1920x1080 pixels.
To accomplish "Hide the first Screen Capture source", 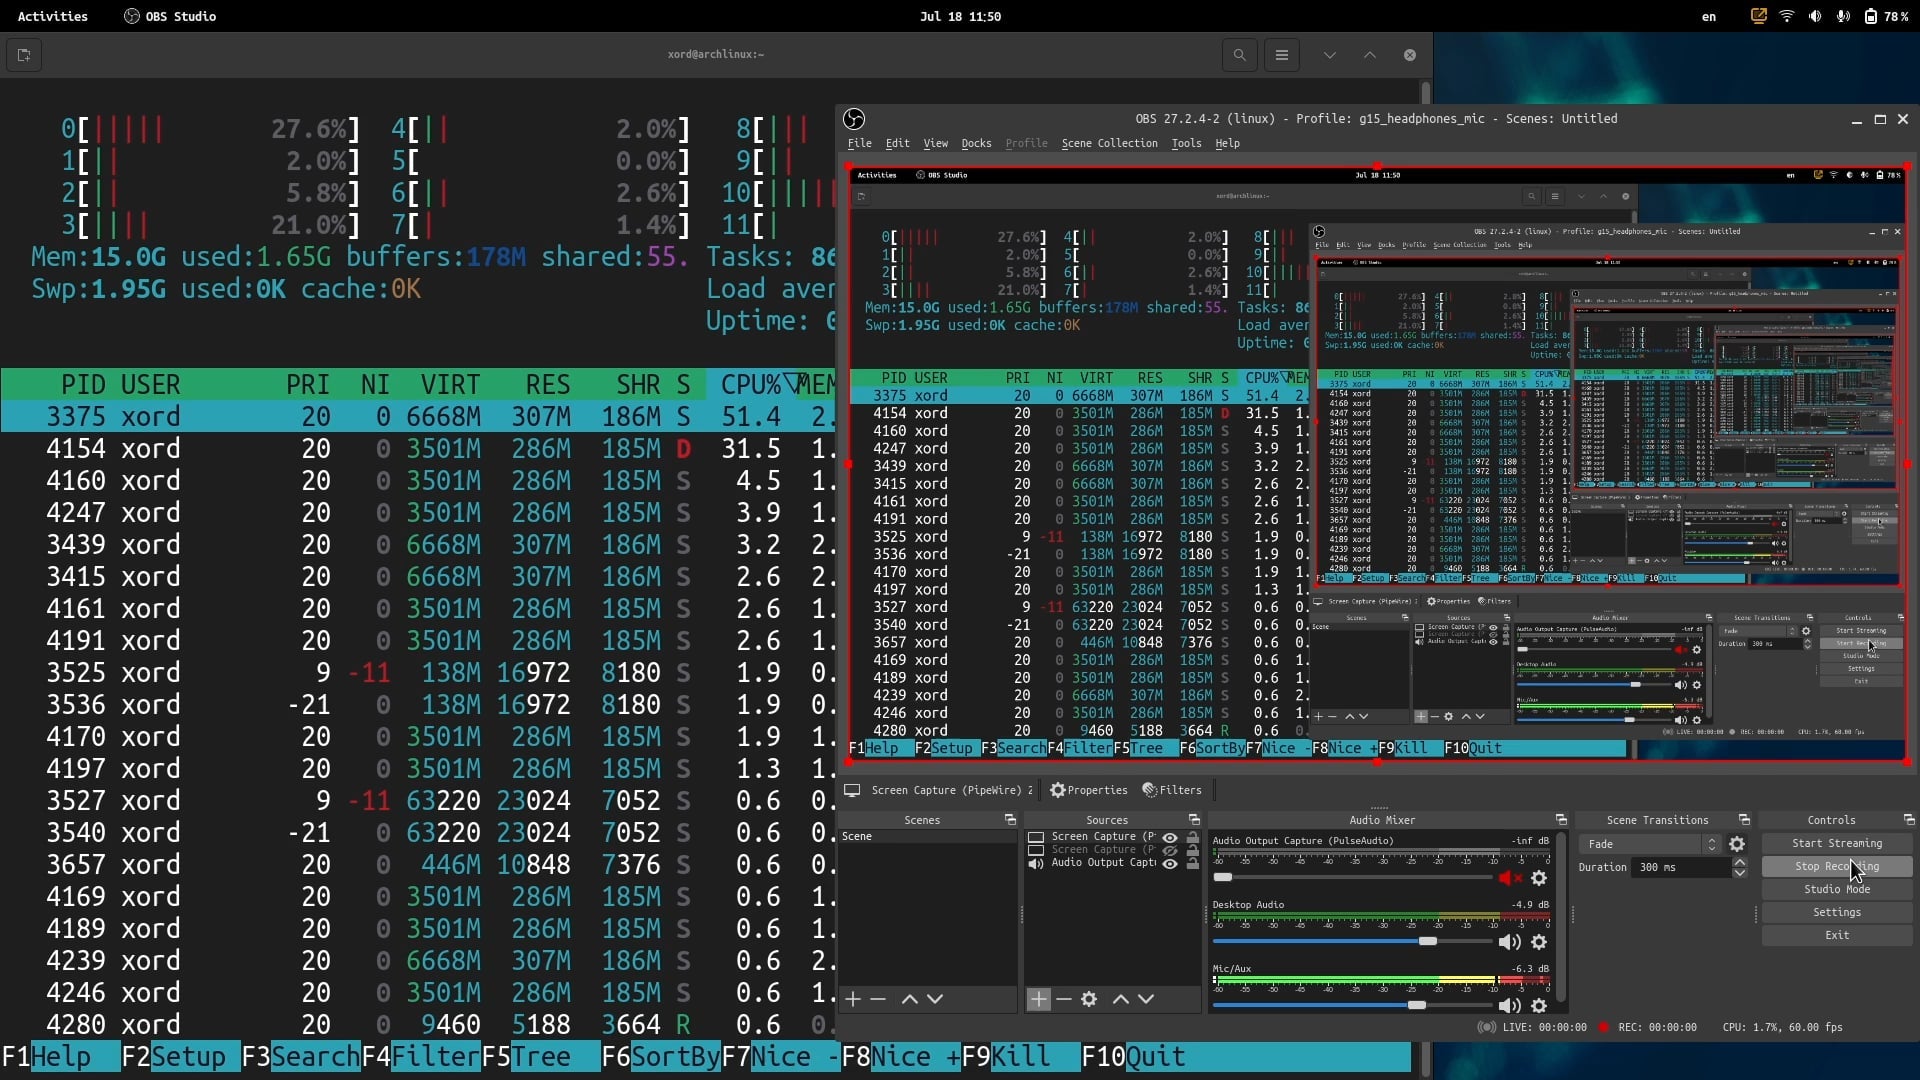I will (x=1170, y=838).
